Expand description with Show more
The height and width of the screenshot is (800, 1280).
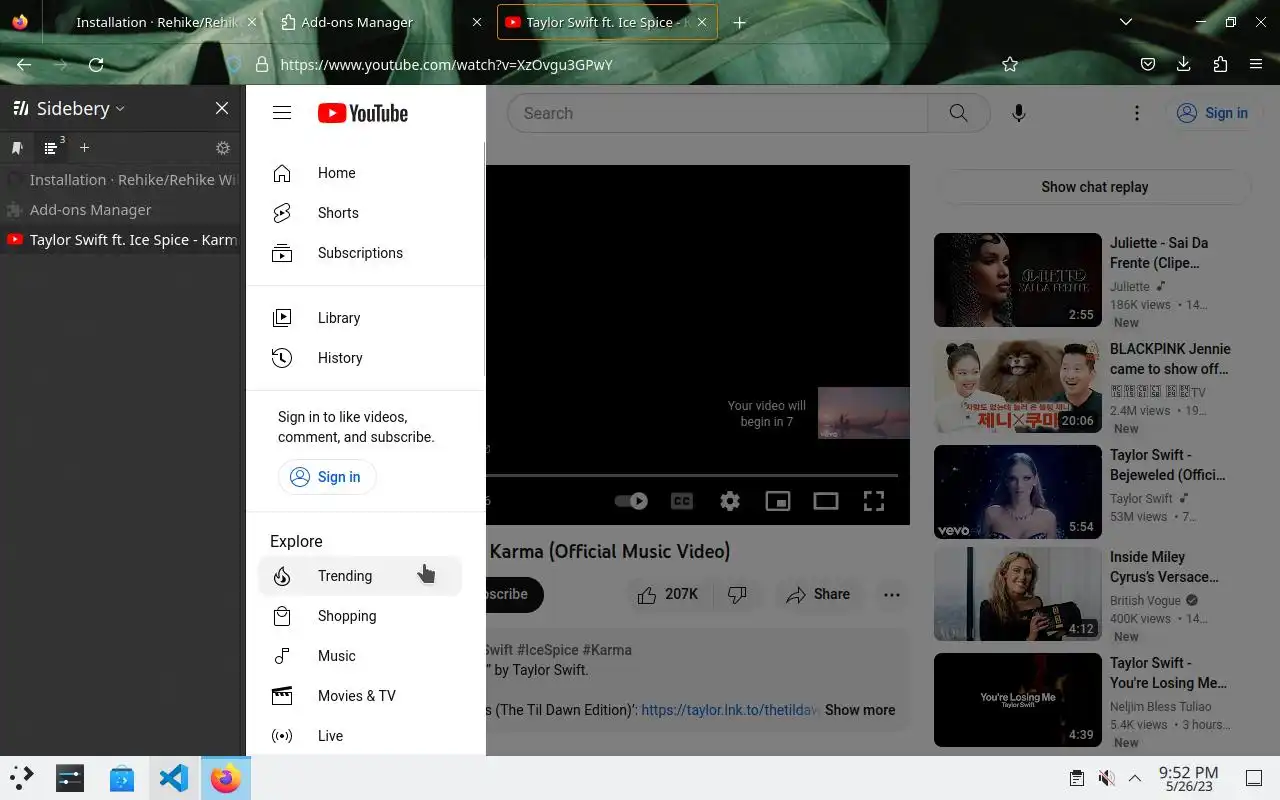860,710
